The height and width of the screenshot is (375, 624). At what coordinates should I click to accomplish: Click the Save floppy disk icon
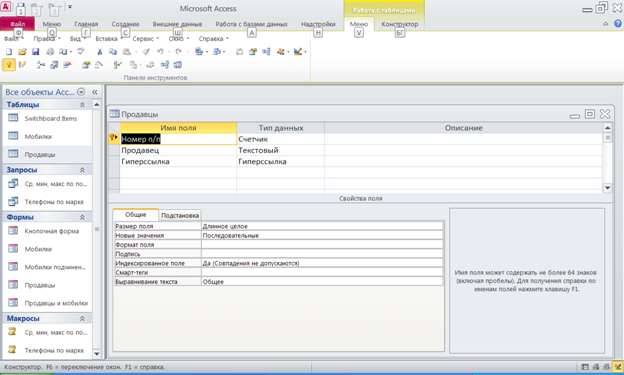point(35,51)
